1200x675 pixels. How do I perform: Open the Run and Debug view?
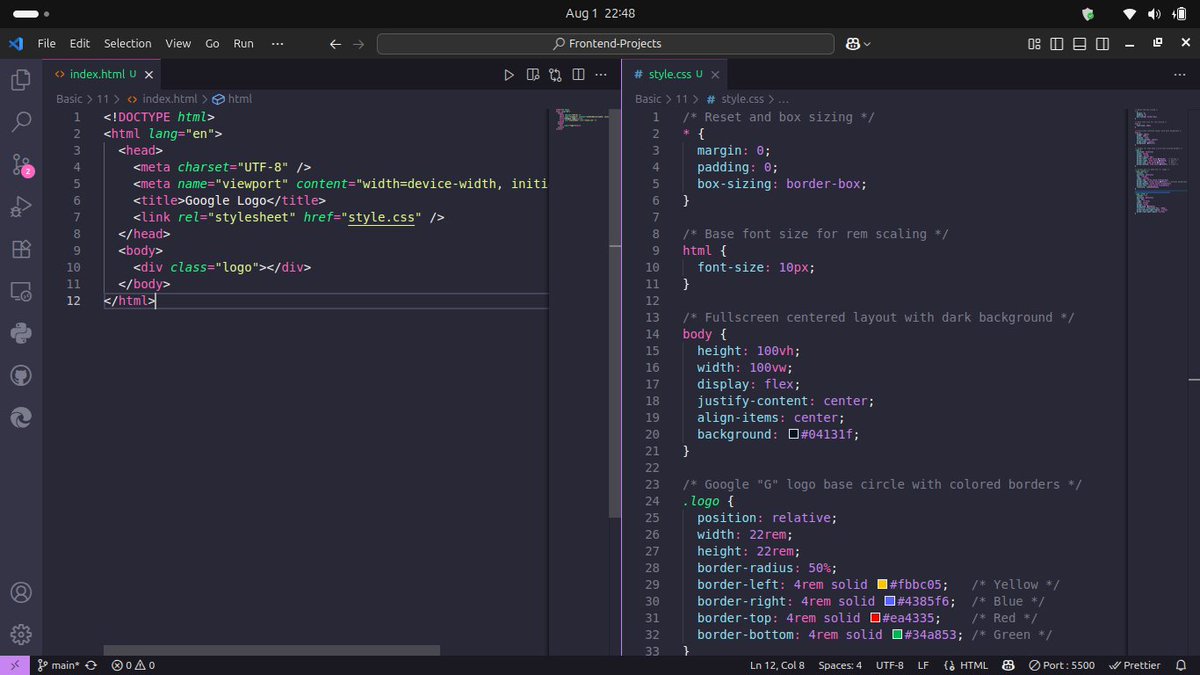(x=21, y=207)
